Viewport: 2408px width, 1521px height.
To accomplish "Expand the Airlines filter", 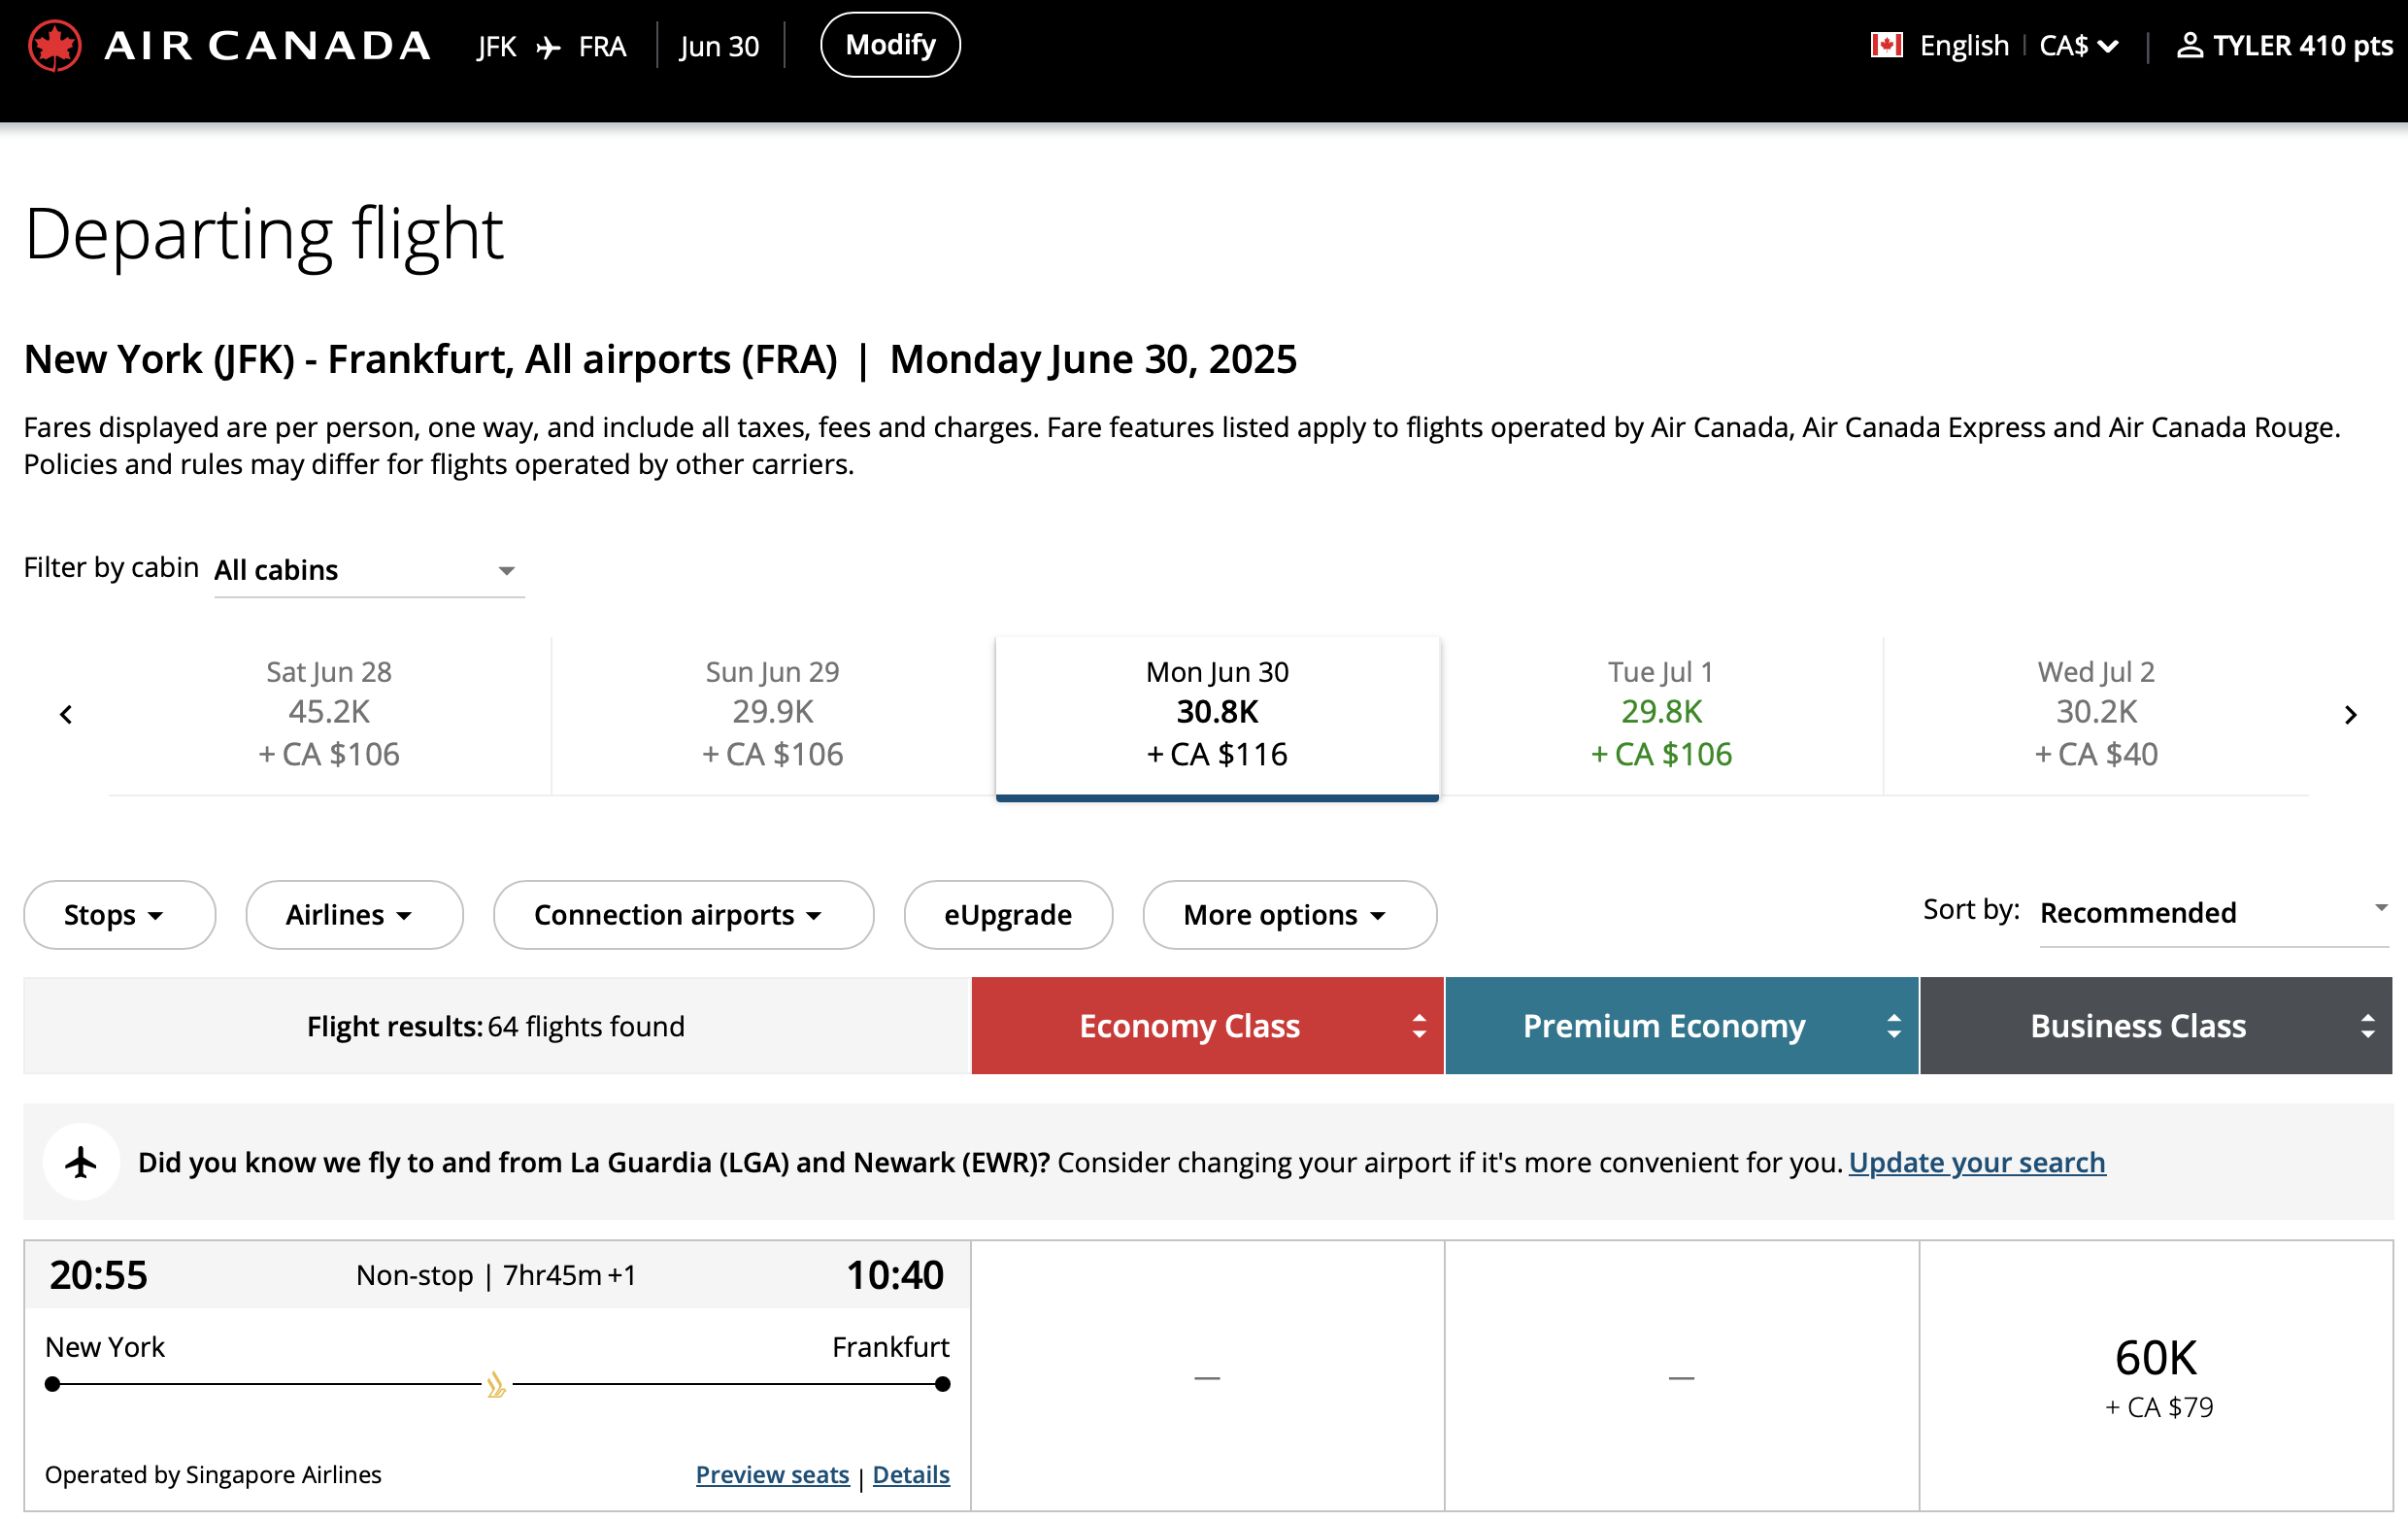I will point(354,915).
